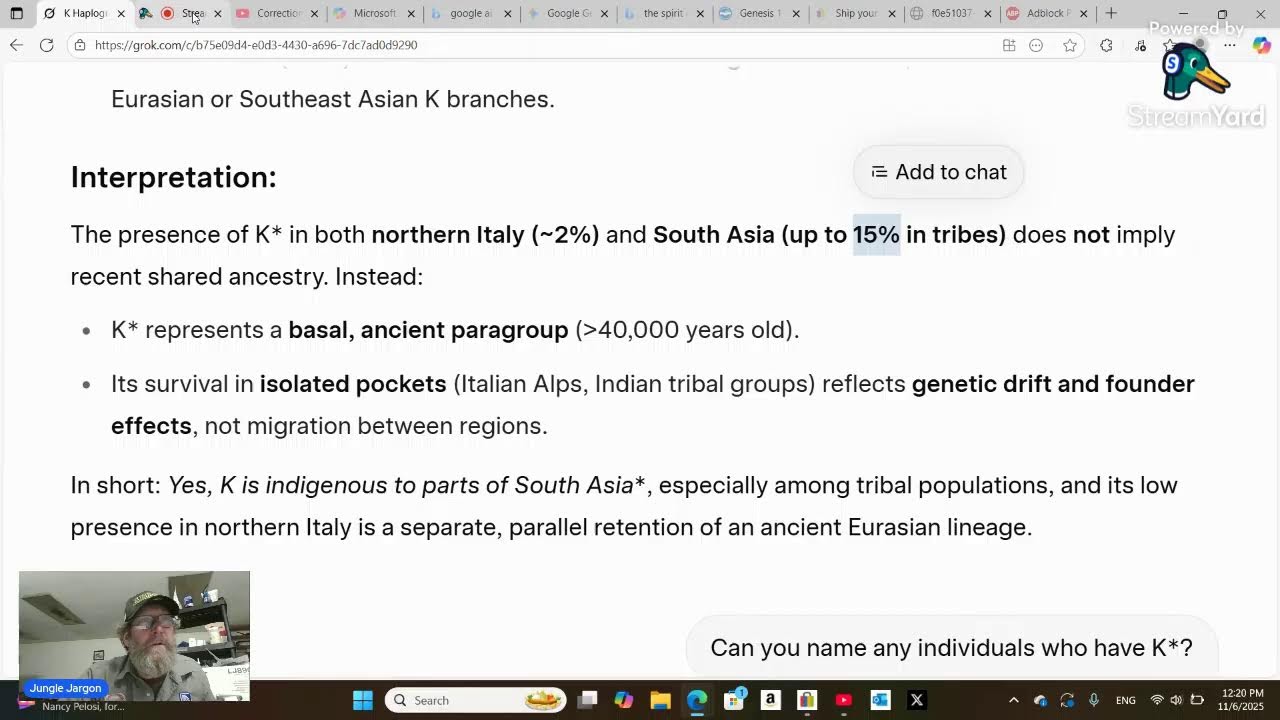Switch to the google ai tab
Screen dimensions: 1280x720
click(470, 13)
